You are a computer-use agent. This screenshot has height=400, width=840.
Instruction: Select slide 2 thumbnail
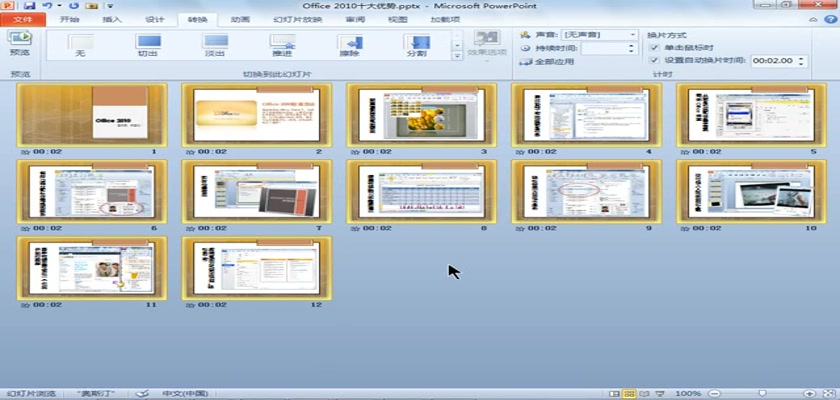[257, 115]
